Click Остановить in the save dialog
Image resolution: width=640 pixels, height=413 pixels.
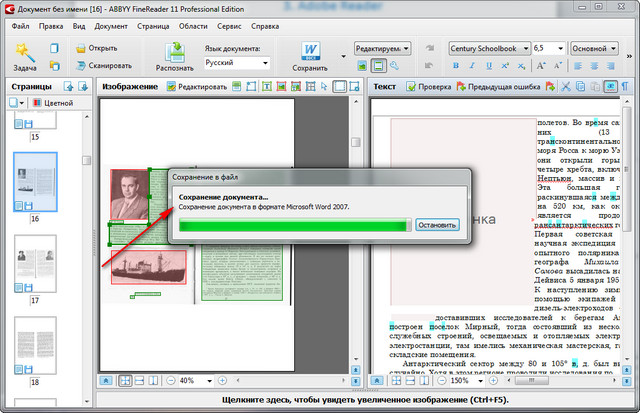tap(437, 225)
